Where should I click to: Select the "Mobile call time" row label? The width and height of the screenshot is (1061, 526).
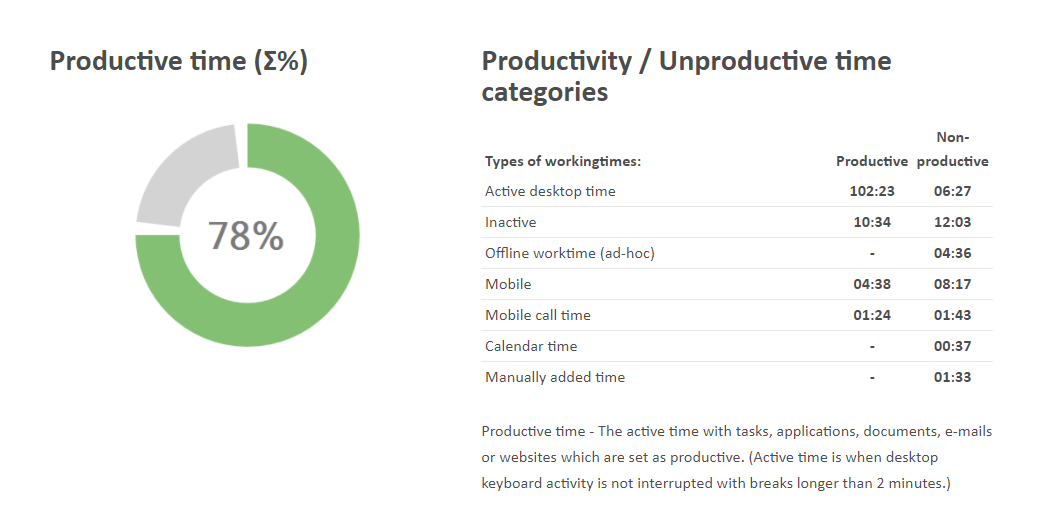[x=538, y=315]
